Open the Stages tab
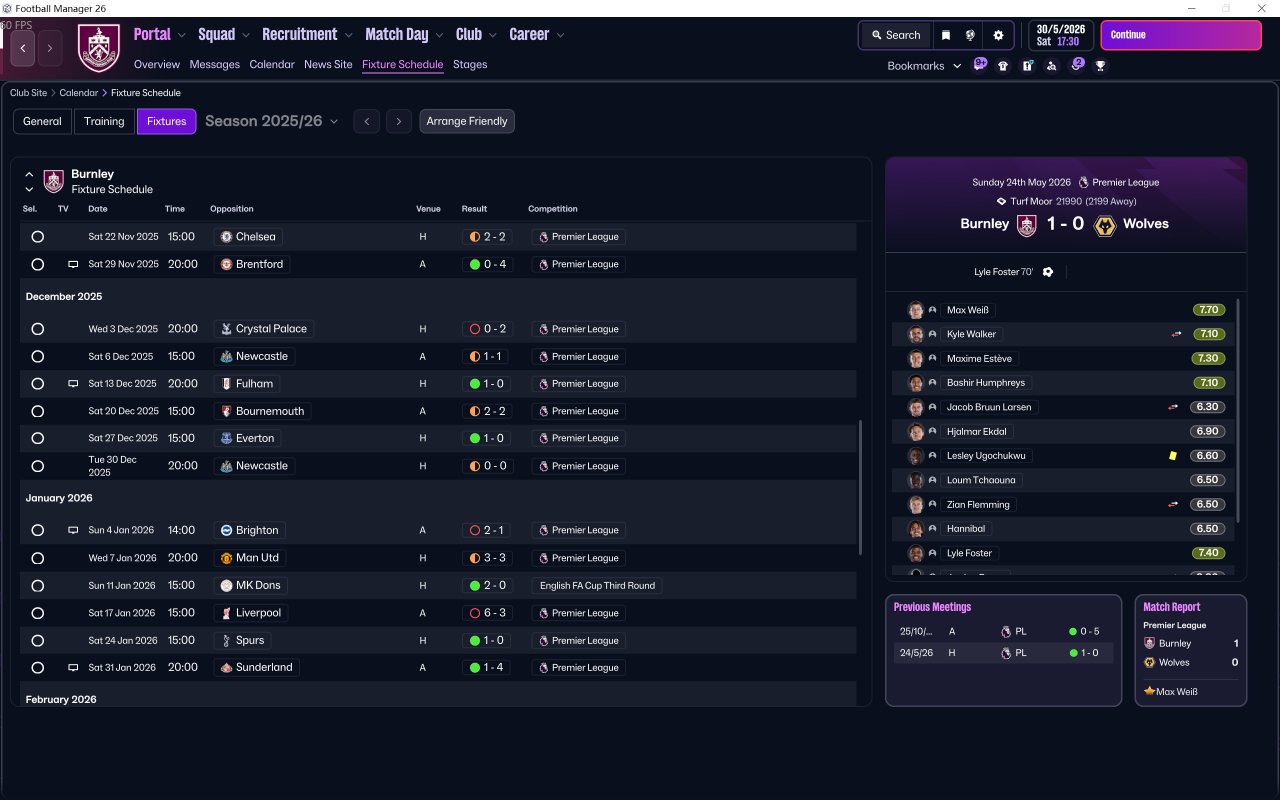Viewport: 1280px width, 800px height. (470, 65)
